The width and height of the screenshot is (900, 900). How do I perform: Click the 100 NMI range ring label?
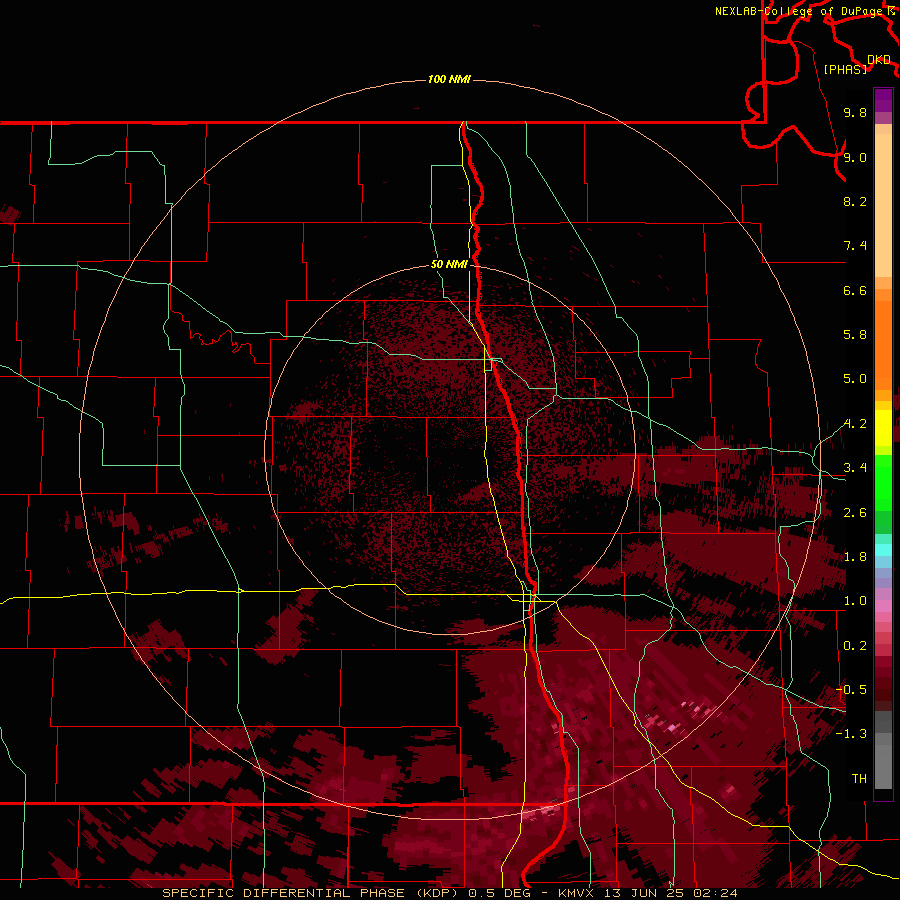point(449,79)
